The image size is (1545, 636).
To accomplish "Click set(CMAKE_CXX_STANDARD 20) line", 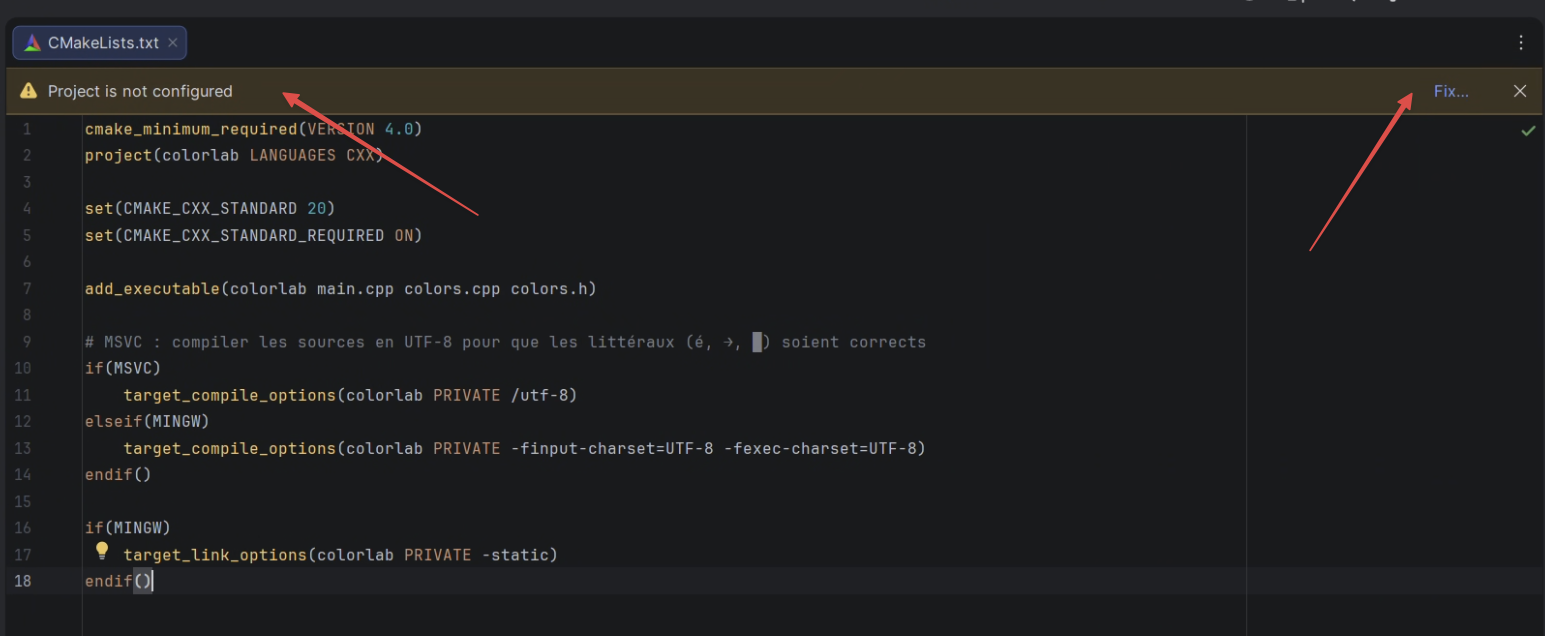I will [210, 209].
